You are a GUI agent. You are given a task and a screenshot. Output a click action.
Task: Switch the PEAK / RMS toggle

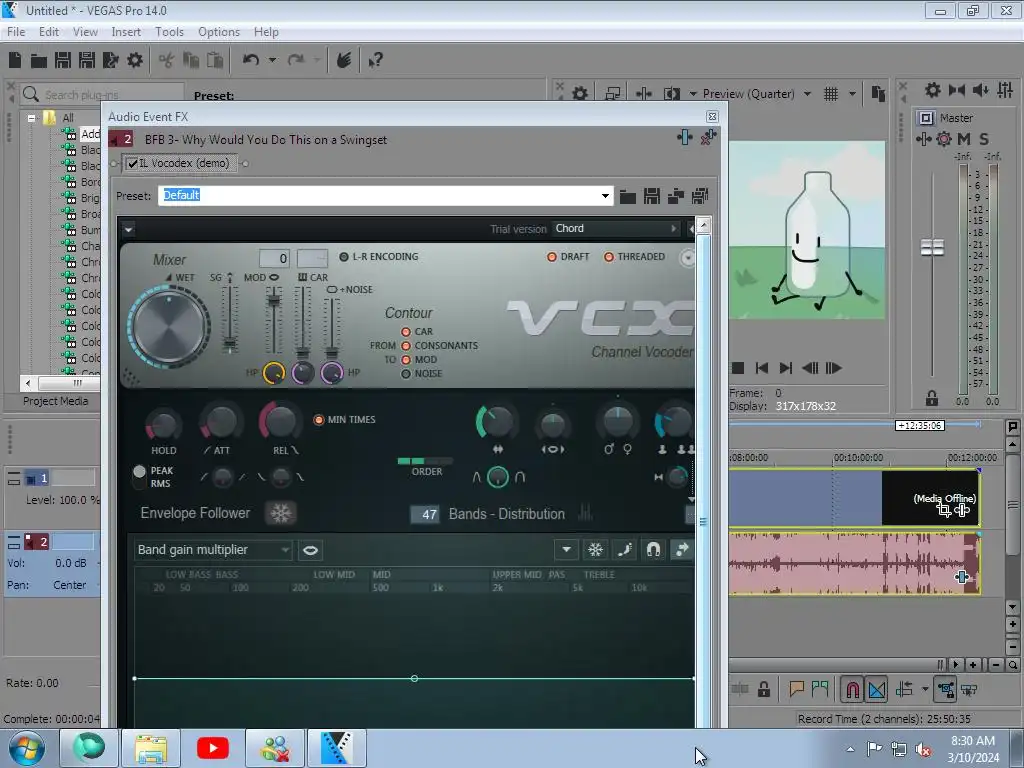pyautogui.click(x=139, y=477)
